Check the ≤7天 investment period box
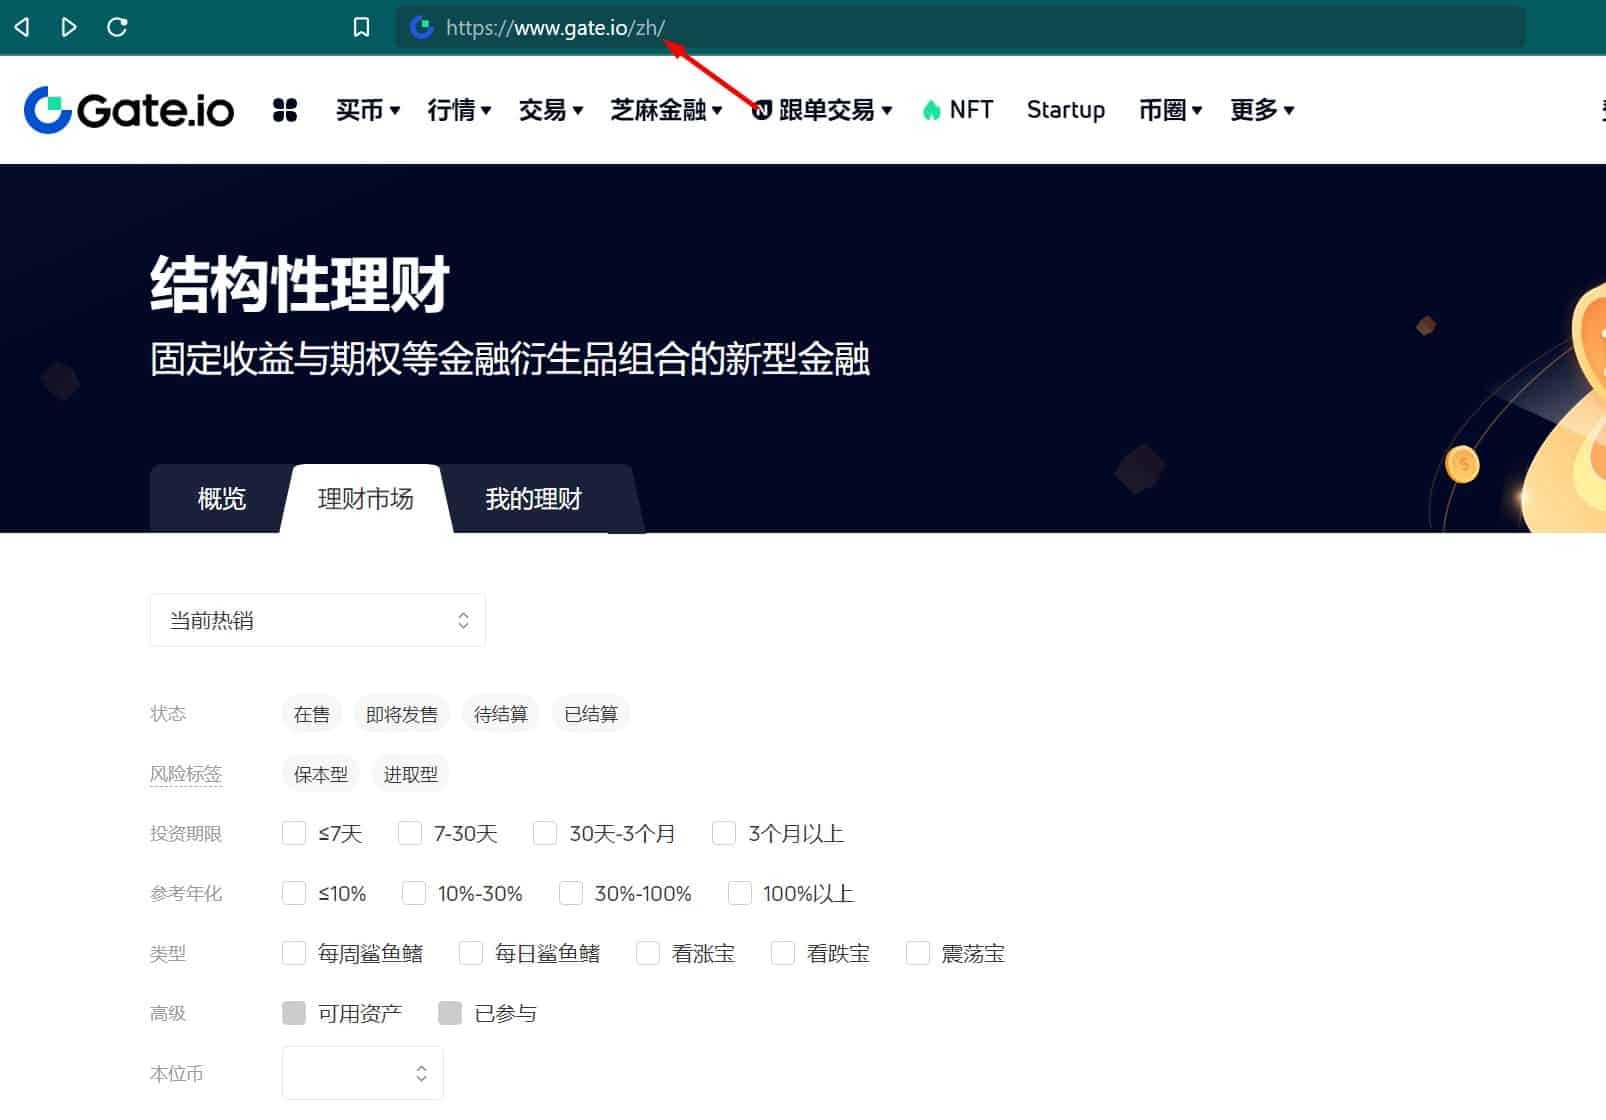The width and height of the screenshot is (1606, 1120). [x=294, y=833]
